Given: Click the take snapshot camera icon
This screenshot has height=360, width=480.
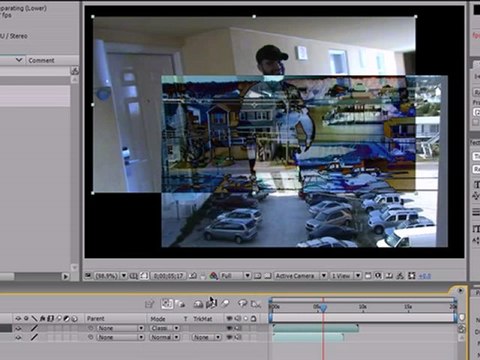Looking at the screenshot, I should 193,276.
